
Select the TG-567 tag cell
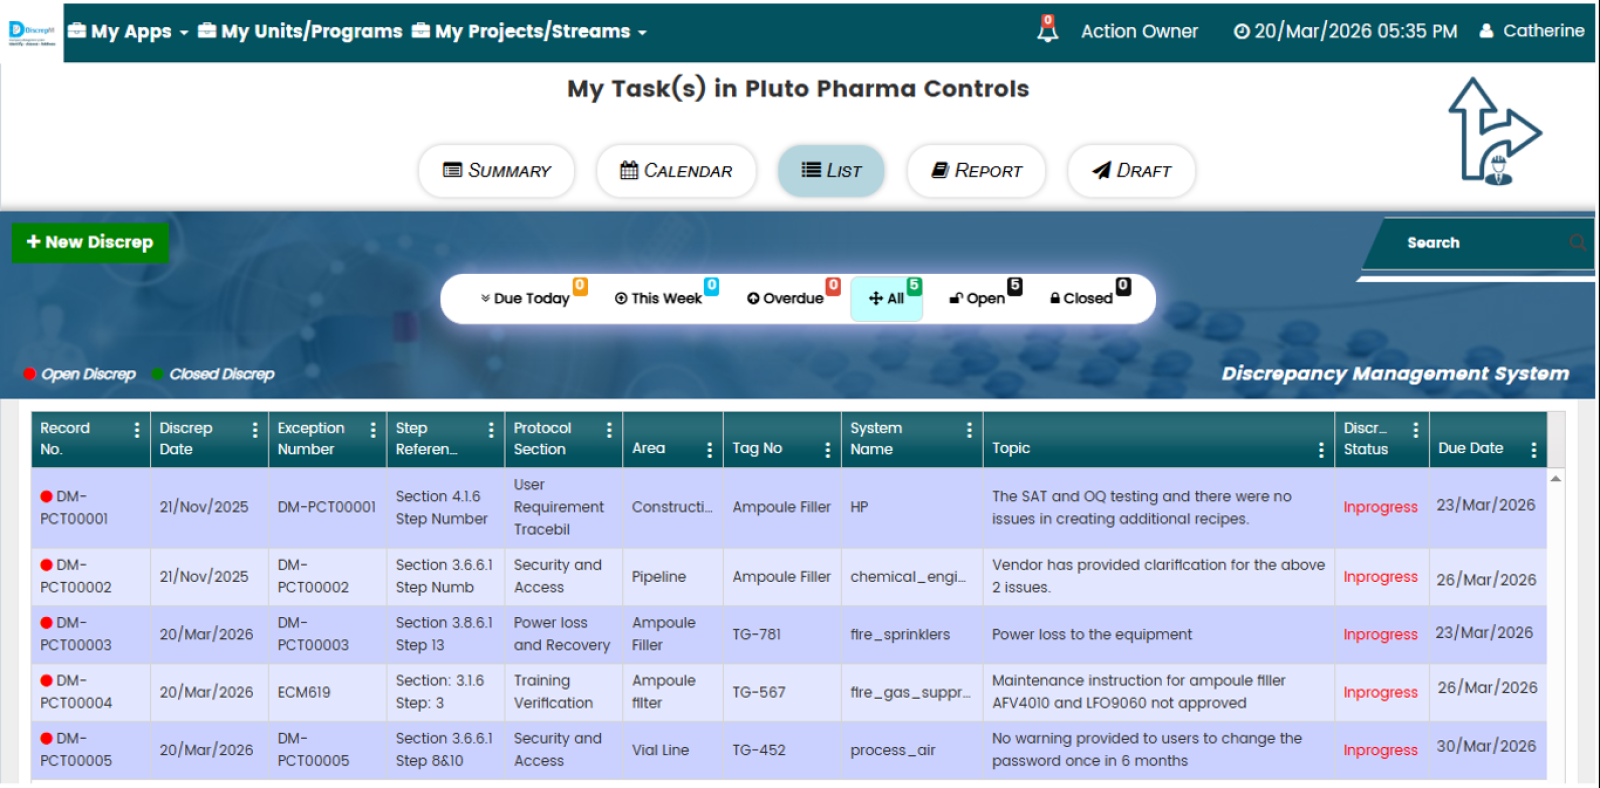point(759,692)
